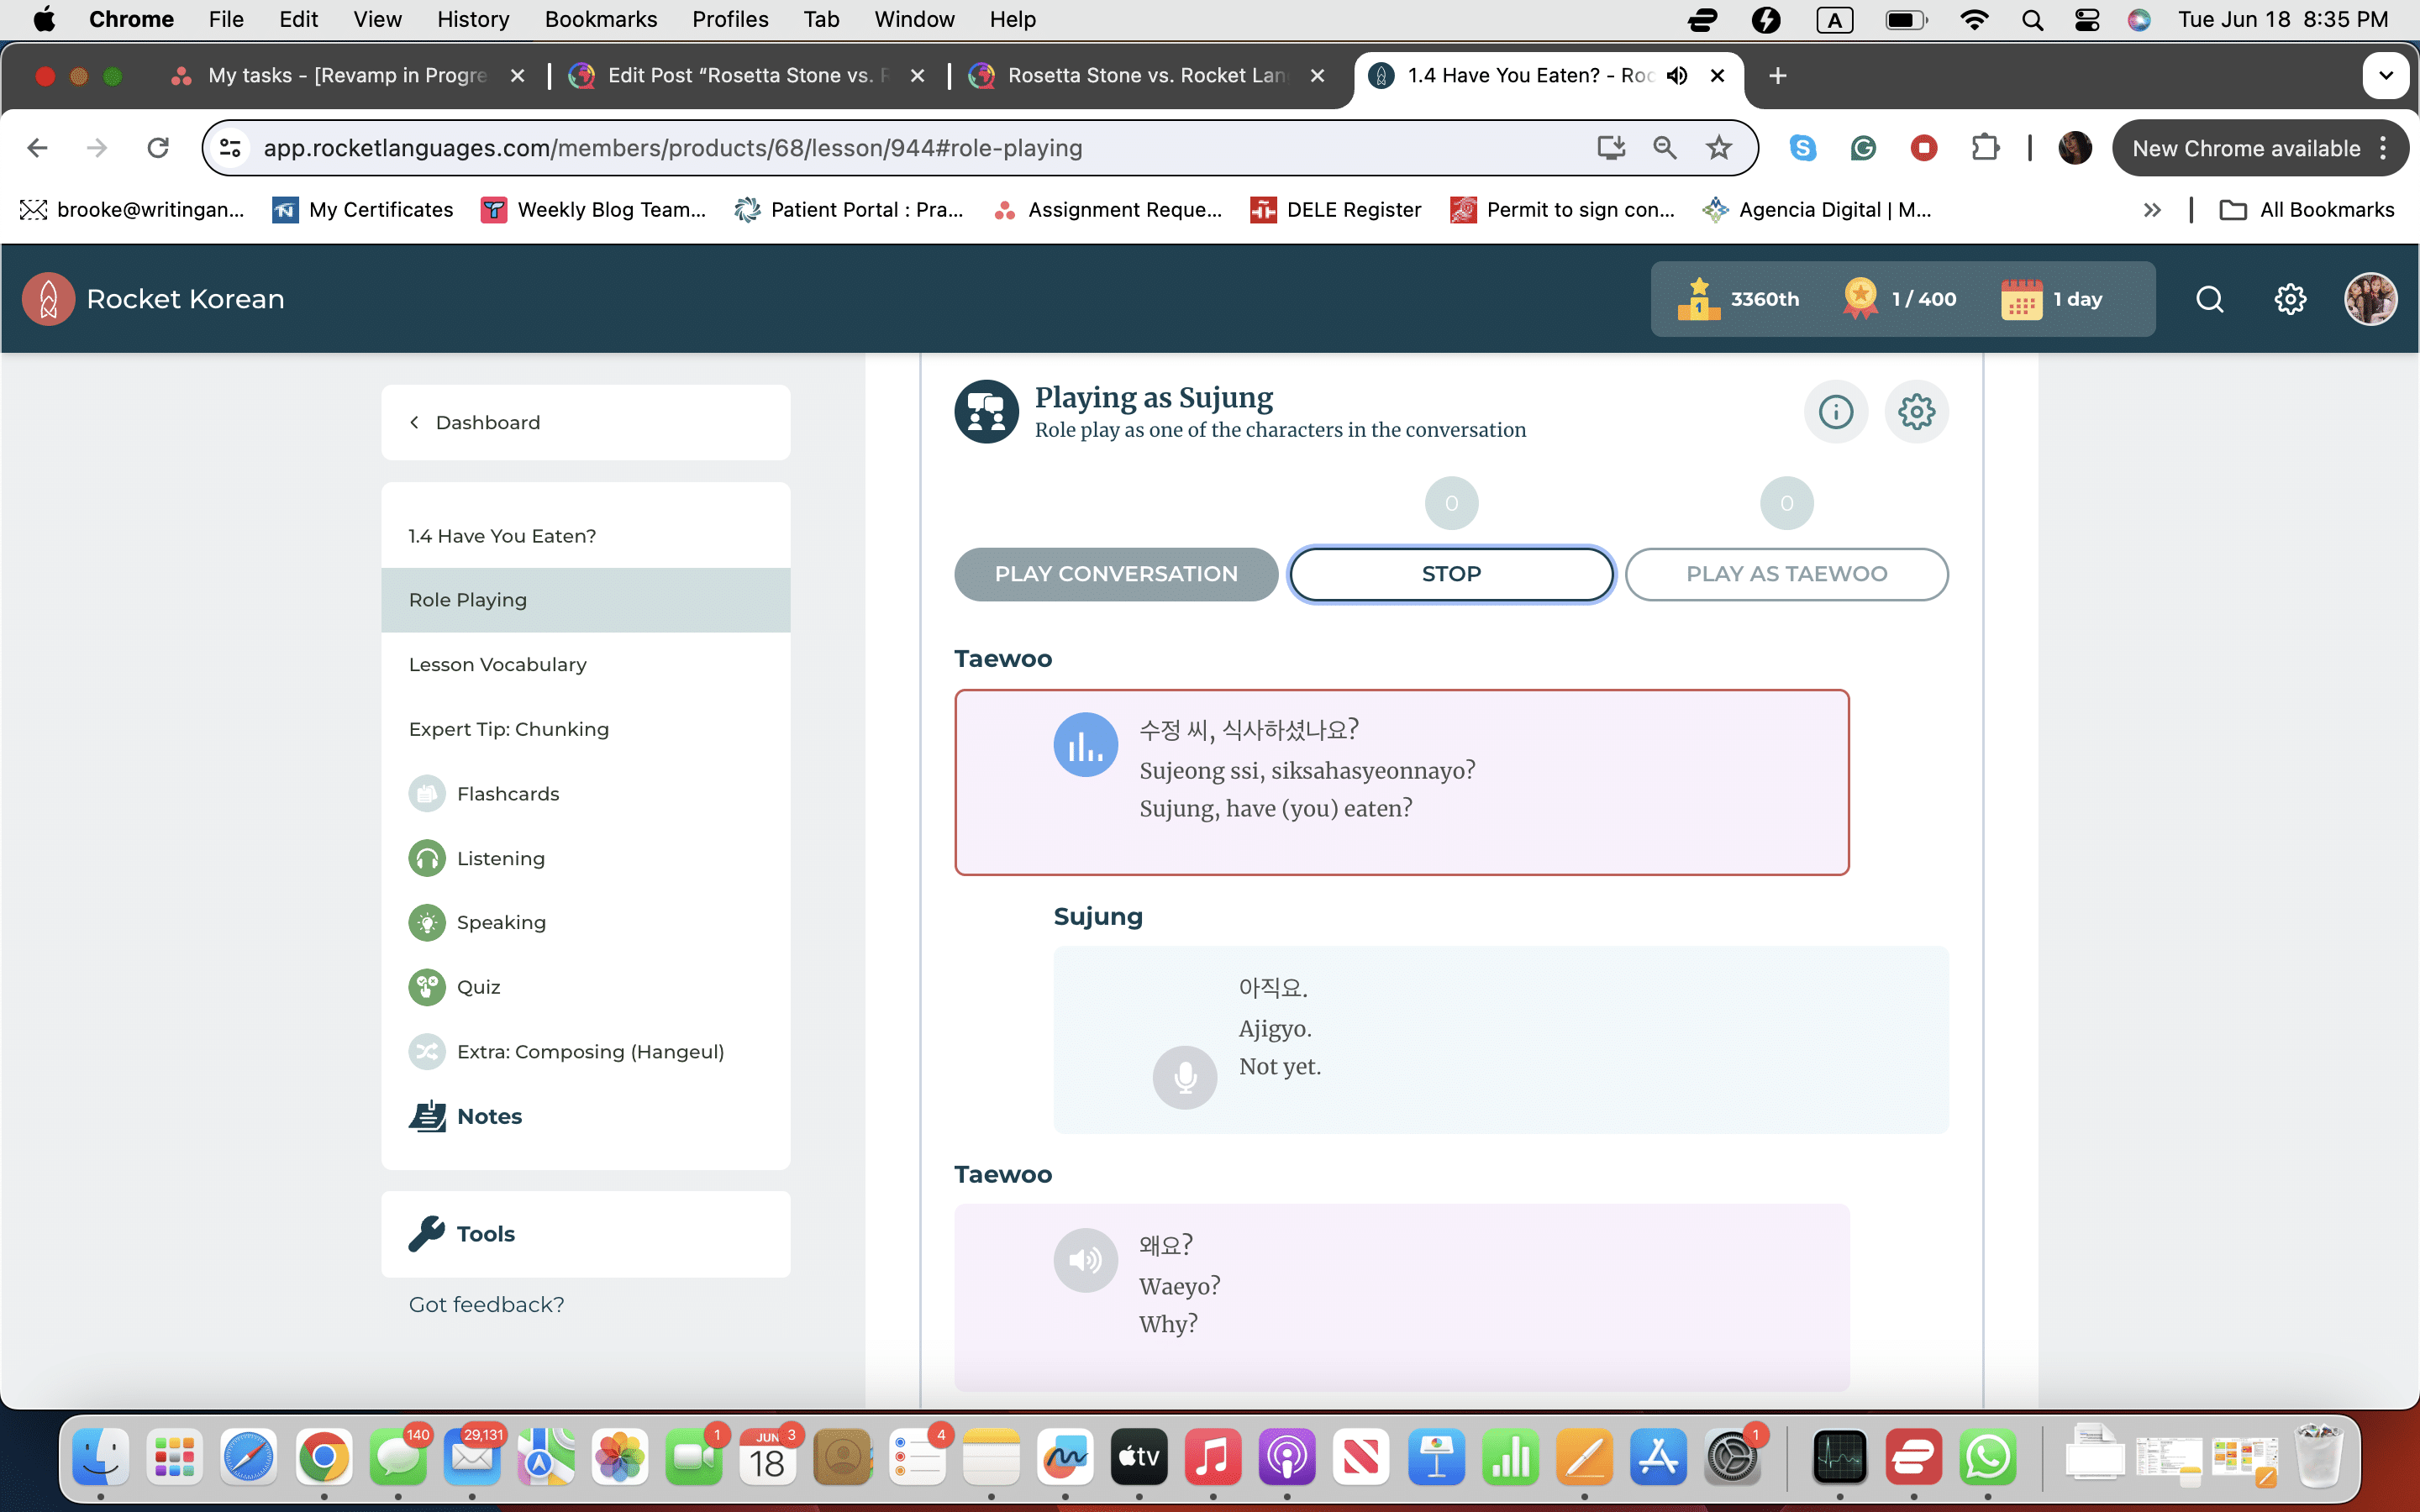Viewport: 2420px width, 1512px height.
Task: Open the Rocket Korean search icon
Action: point(2209,299)
